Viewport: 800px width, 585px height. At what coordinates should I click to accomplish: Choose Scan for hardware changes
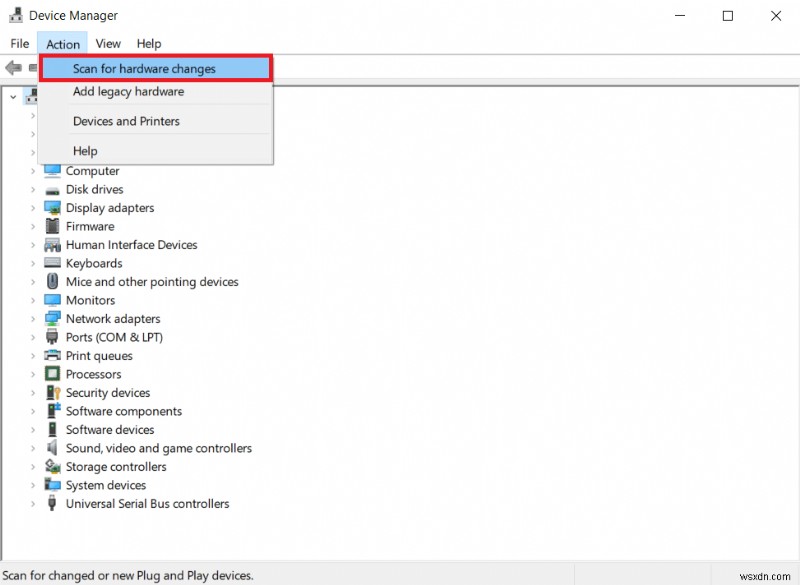point(144,69)
